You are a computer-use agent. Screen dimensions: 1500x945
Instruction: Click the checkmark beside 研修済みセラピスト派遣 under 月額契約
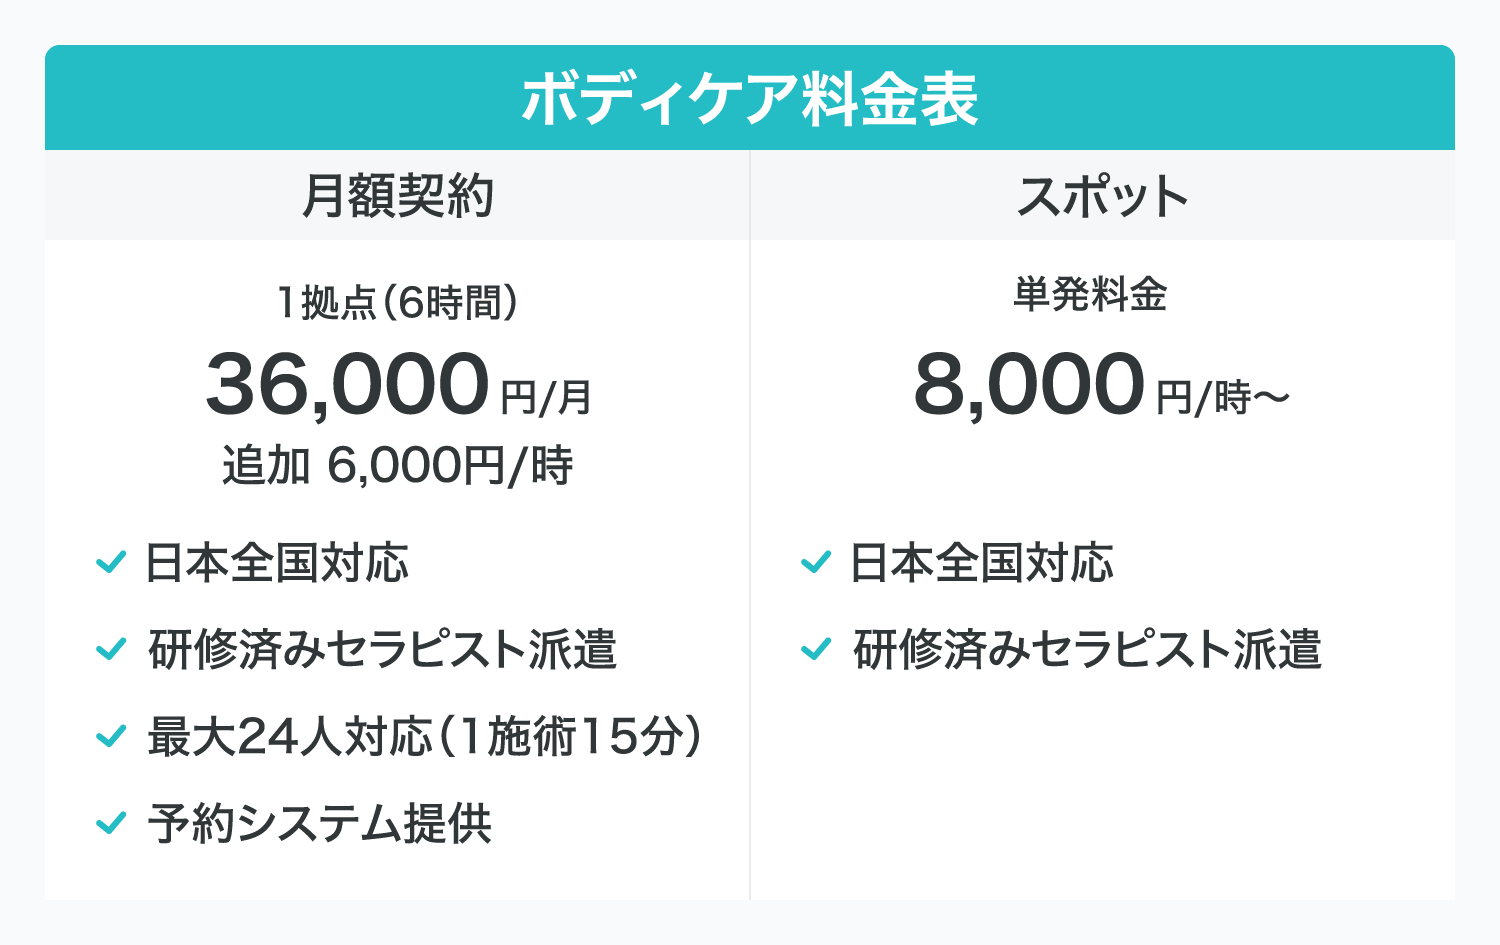[x=110, y=650]
